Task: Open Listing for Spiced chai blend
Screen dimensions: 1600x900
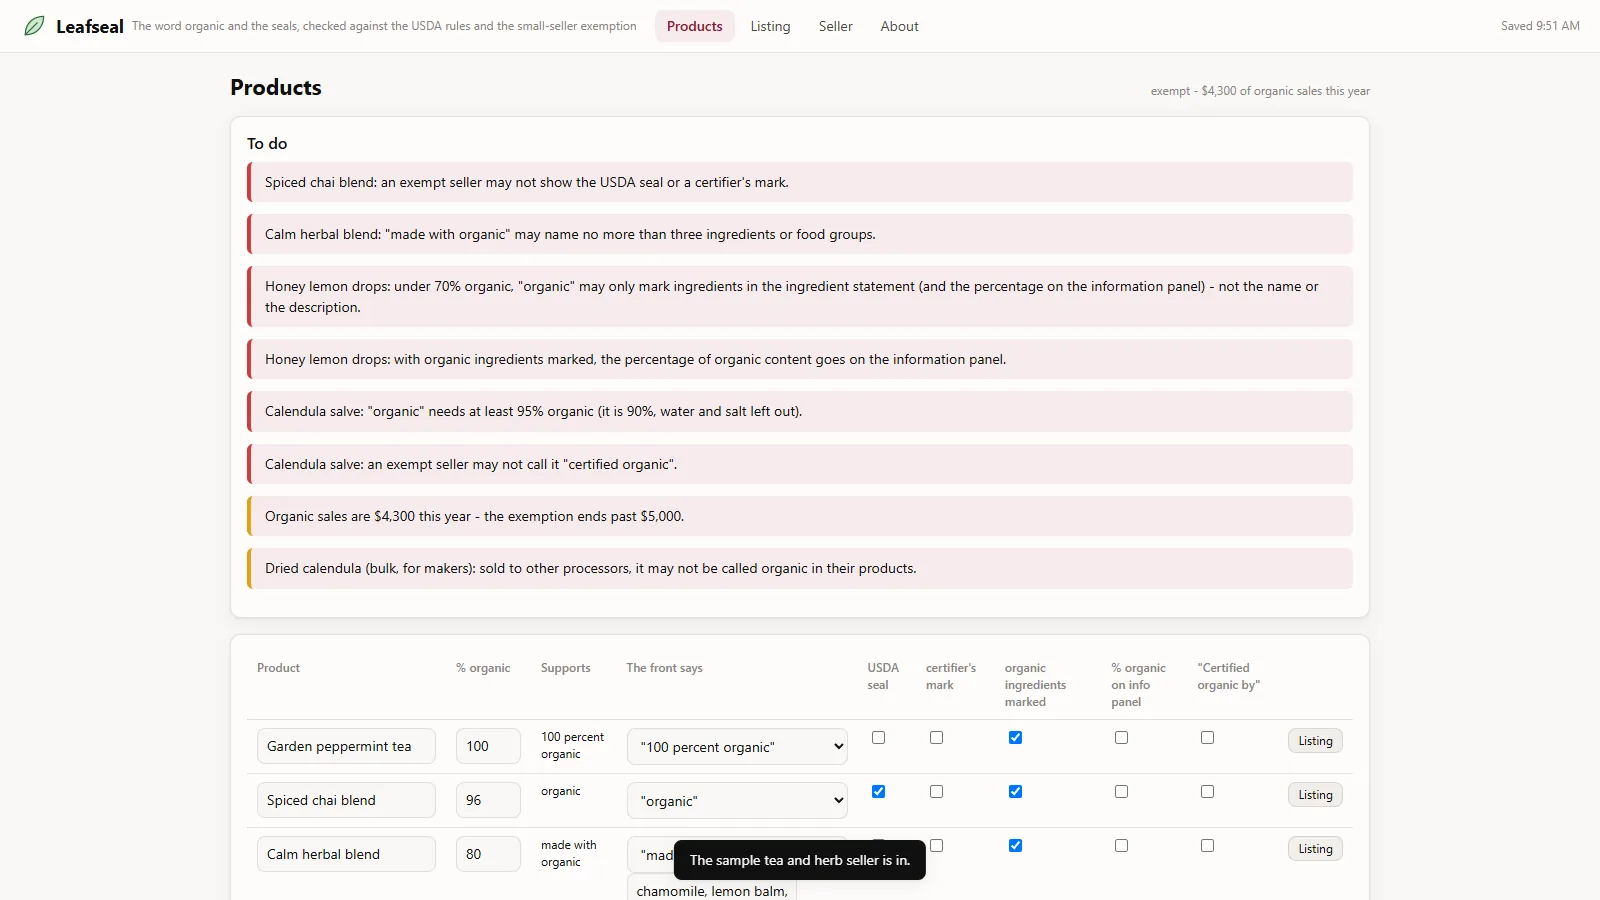Action: pos(1315,795)
